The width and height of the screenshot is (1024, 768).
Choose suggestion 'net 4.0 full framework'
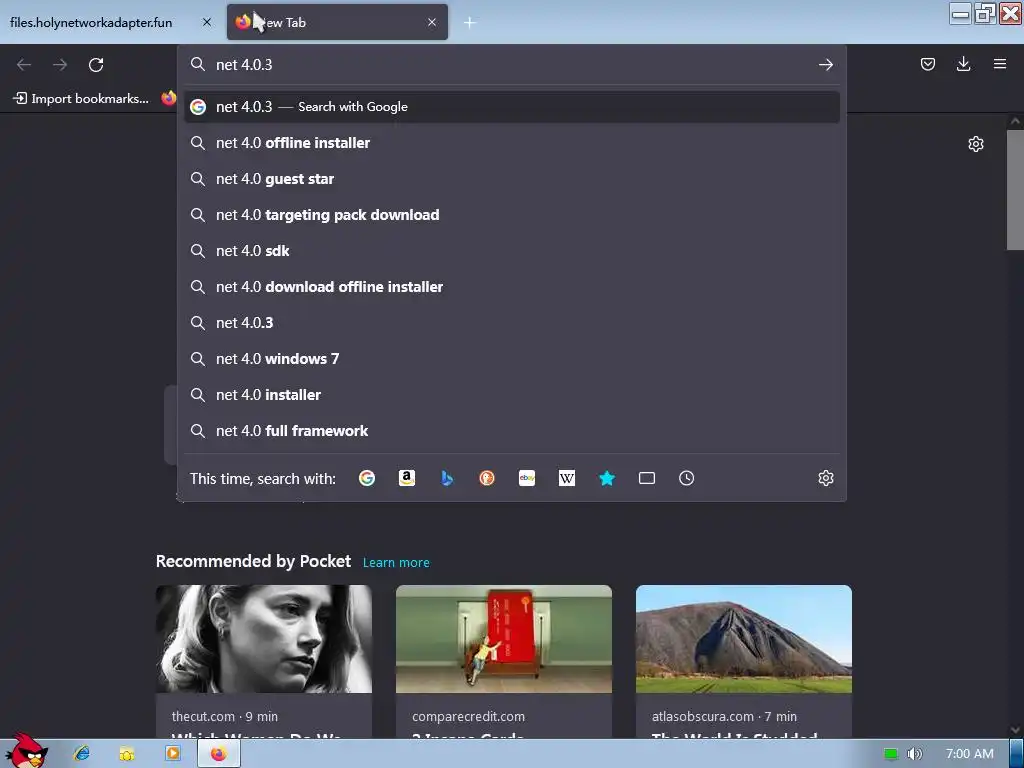[512, 430]
